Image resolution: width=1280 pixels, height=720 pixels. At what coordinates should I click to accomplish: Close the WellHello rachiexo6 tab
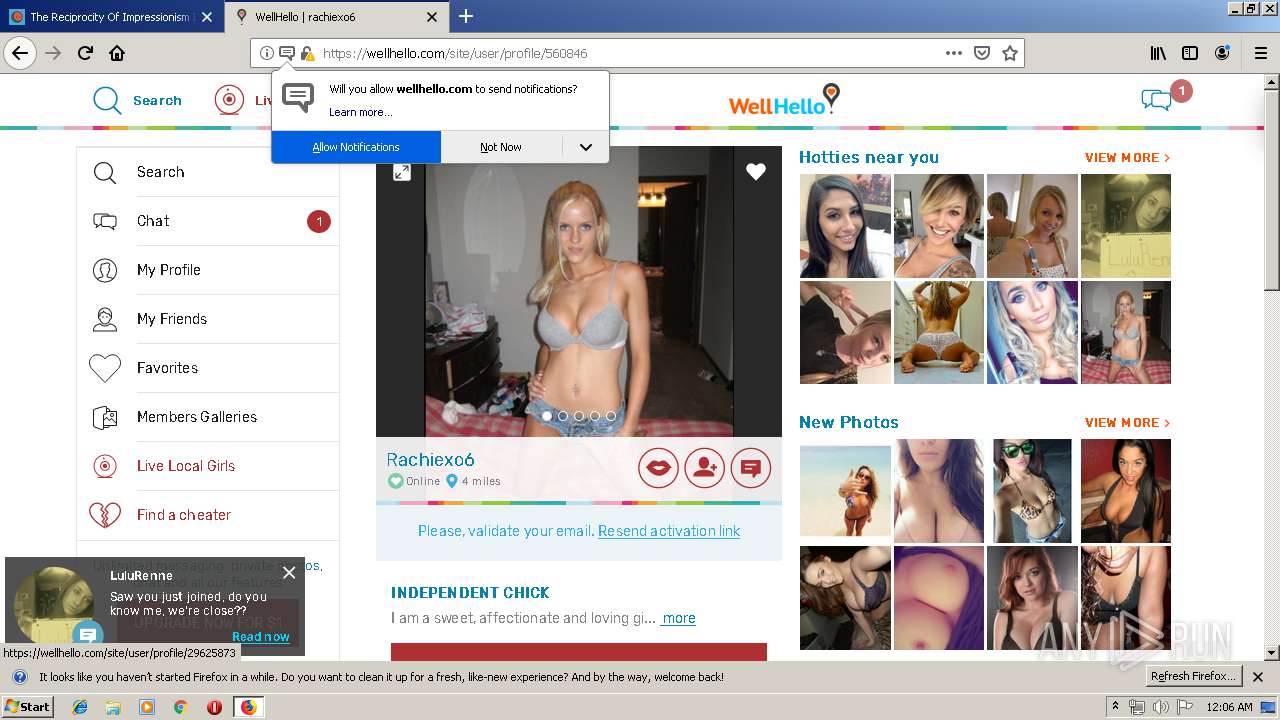tap(432, 17)
